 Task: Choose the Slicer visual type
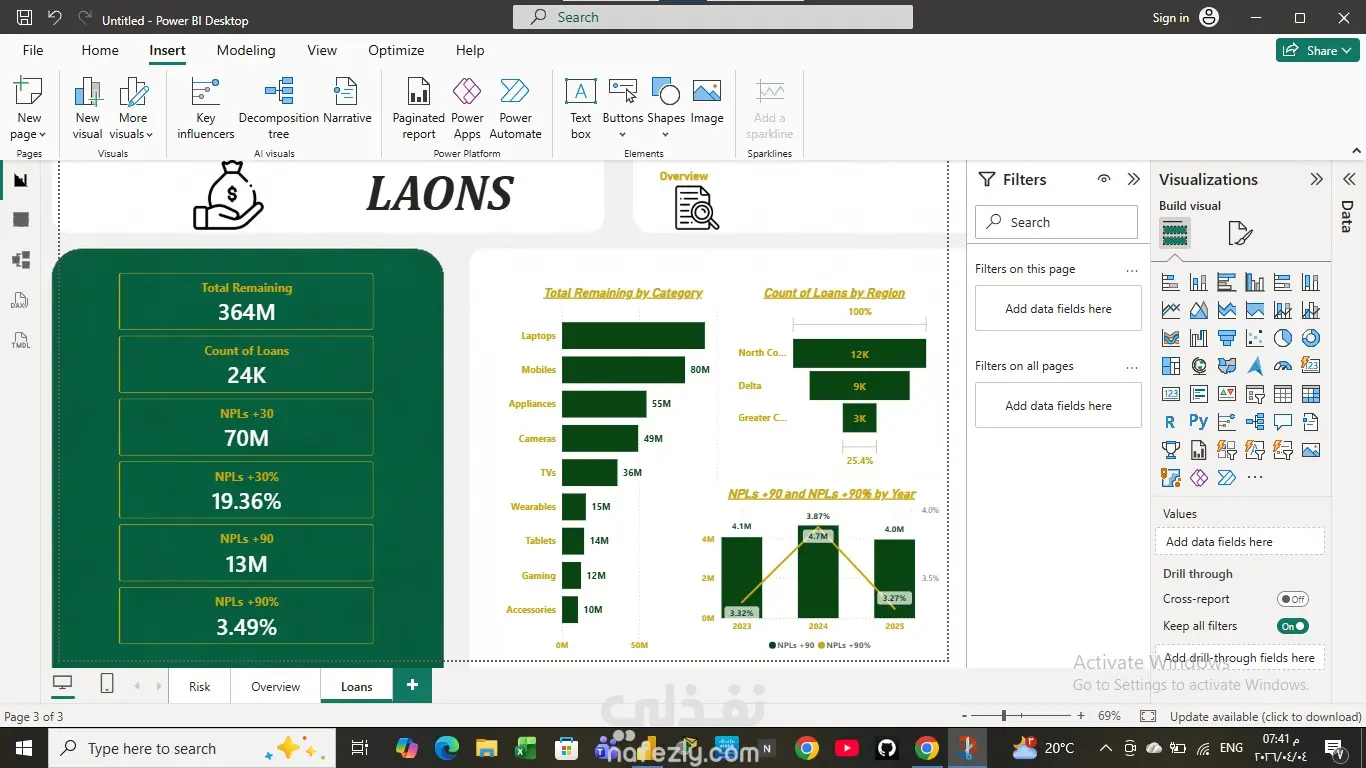point(1255,394)
